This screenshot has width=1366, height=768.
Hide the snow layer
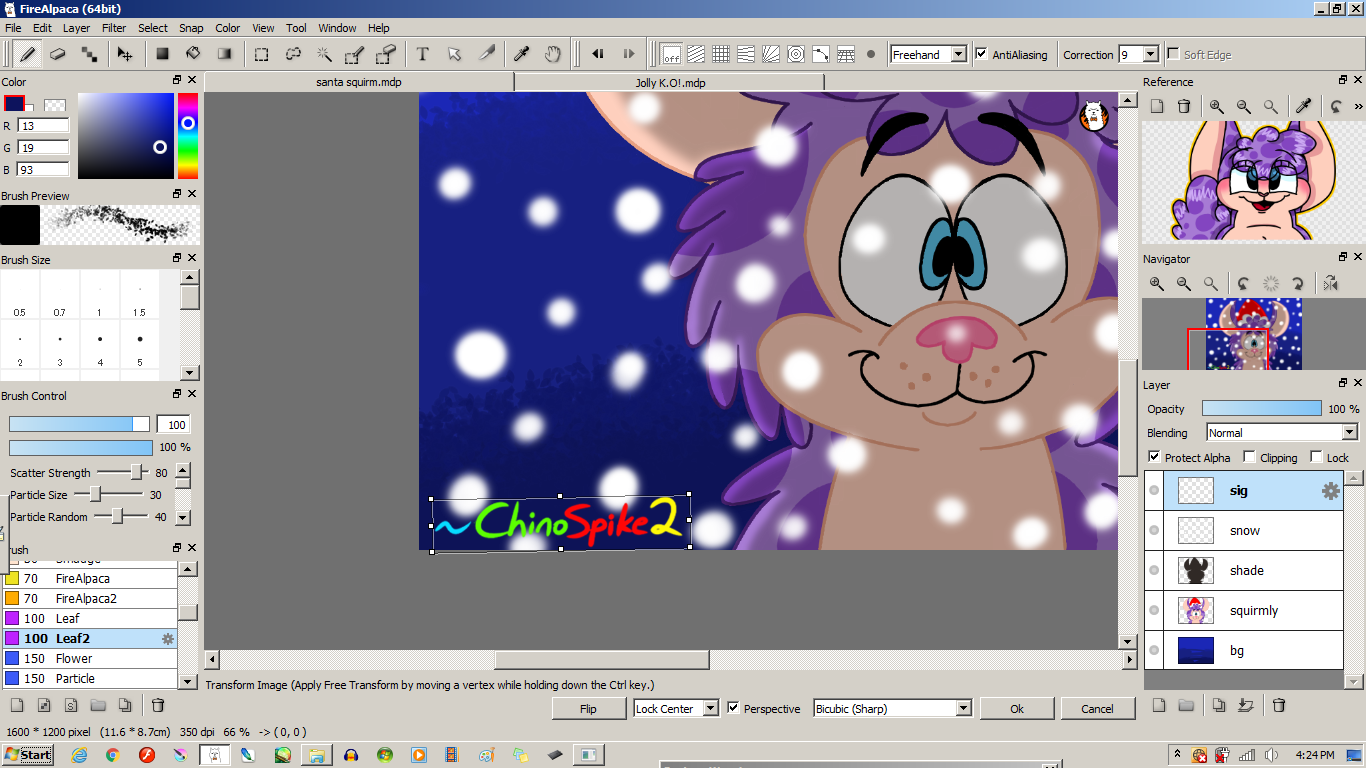coord(1154,531)
